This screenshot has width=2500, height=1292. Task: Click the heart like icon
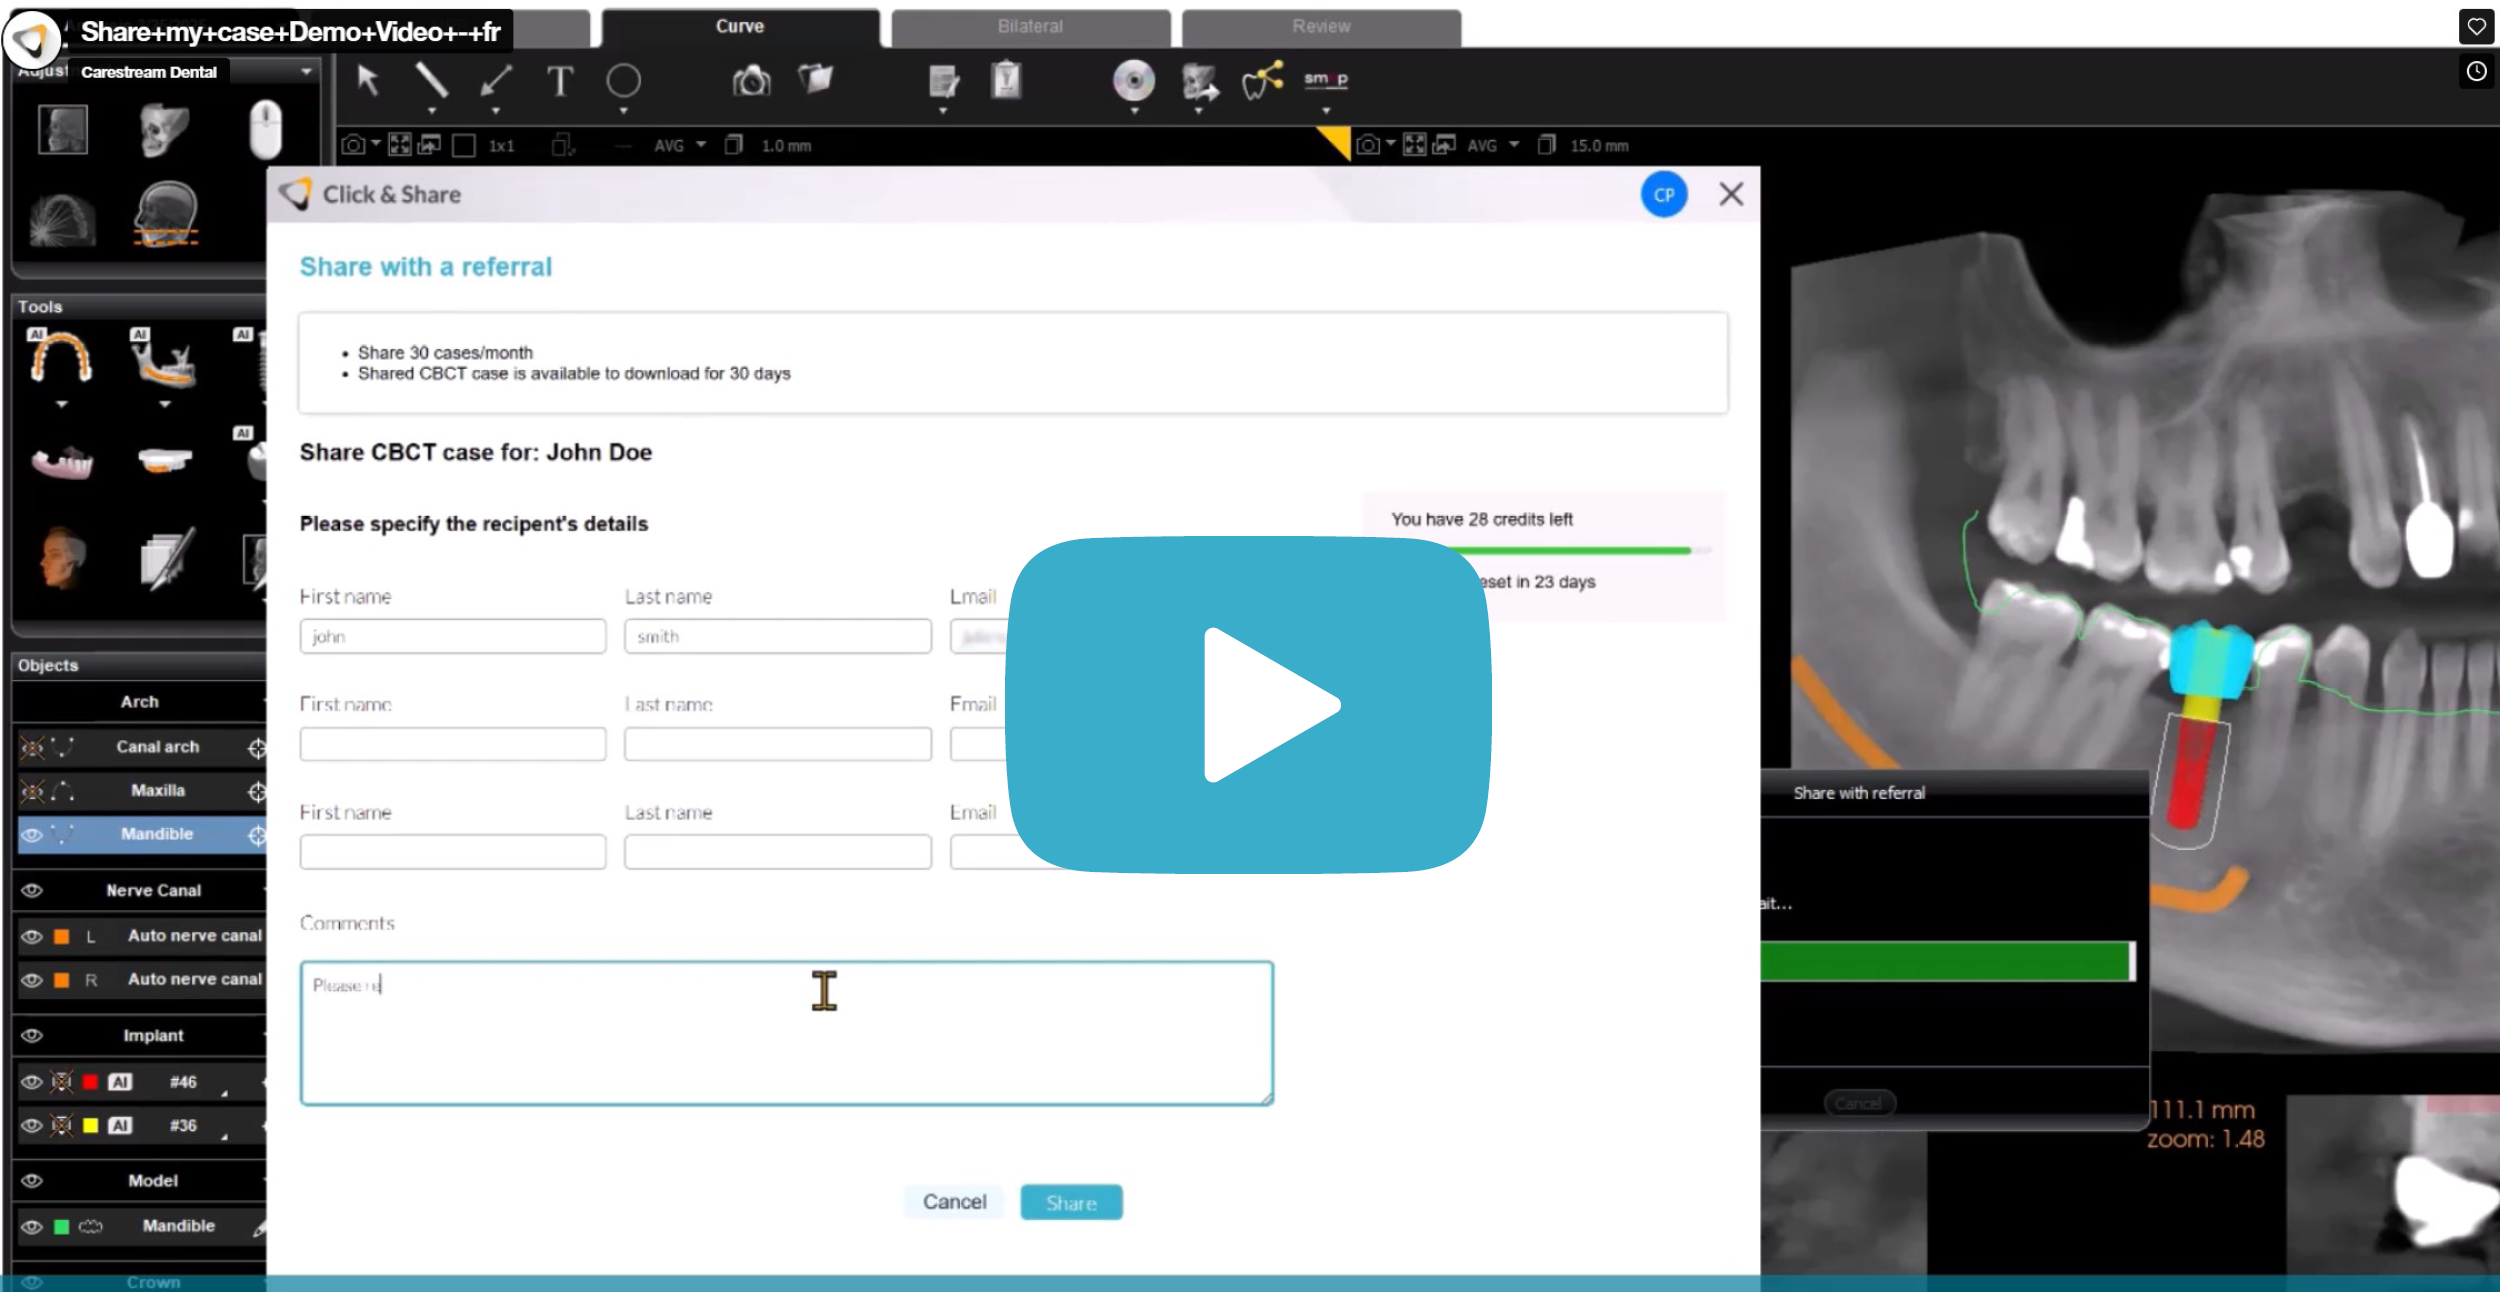tap(2476, 27)
